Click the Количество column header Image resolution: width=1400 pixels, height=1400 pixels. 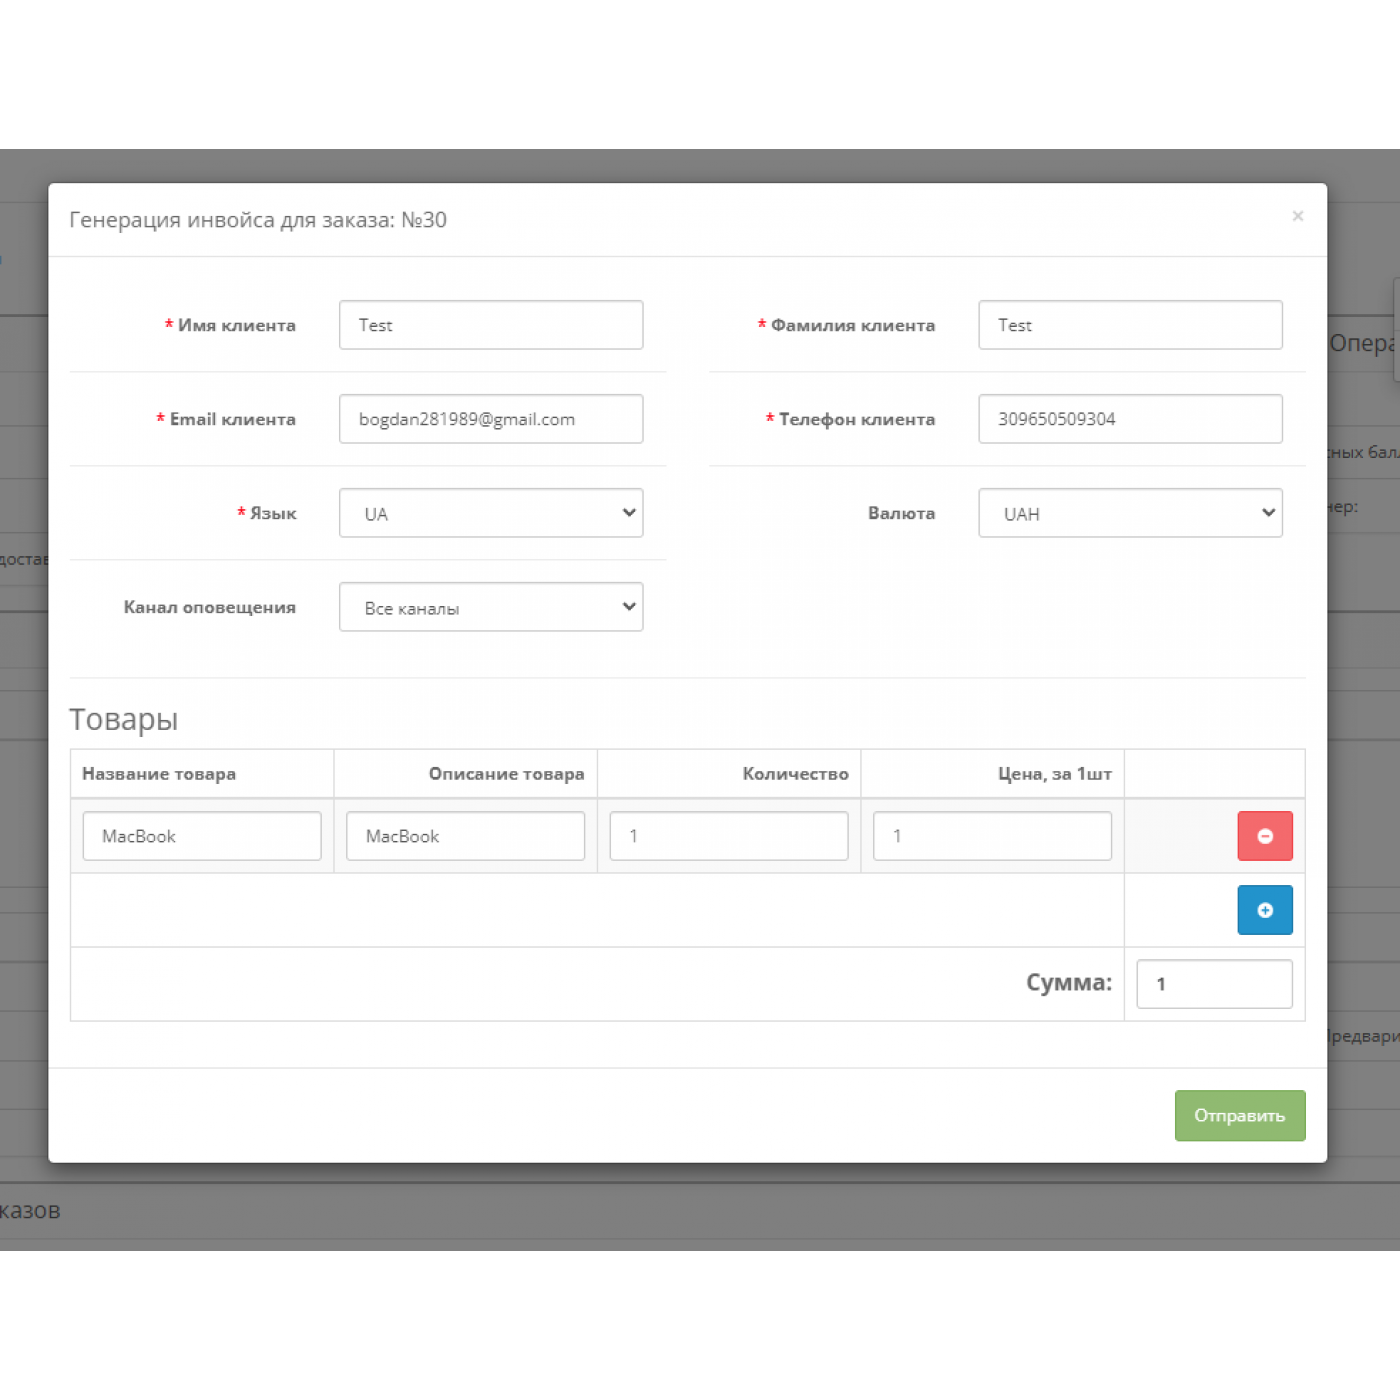[795, 774]
